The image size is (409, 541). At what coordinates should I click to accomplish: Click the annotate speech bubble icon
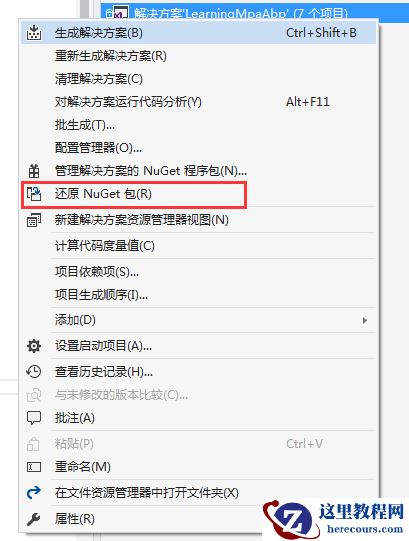click(34, 418)
